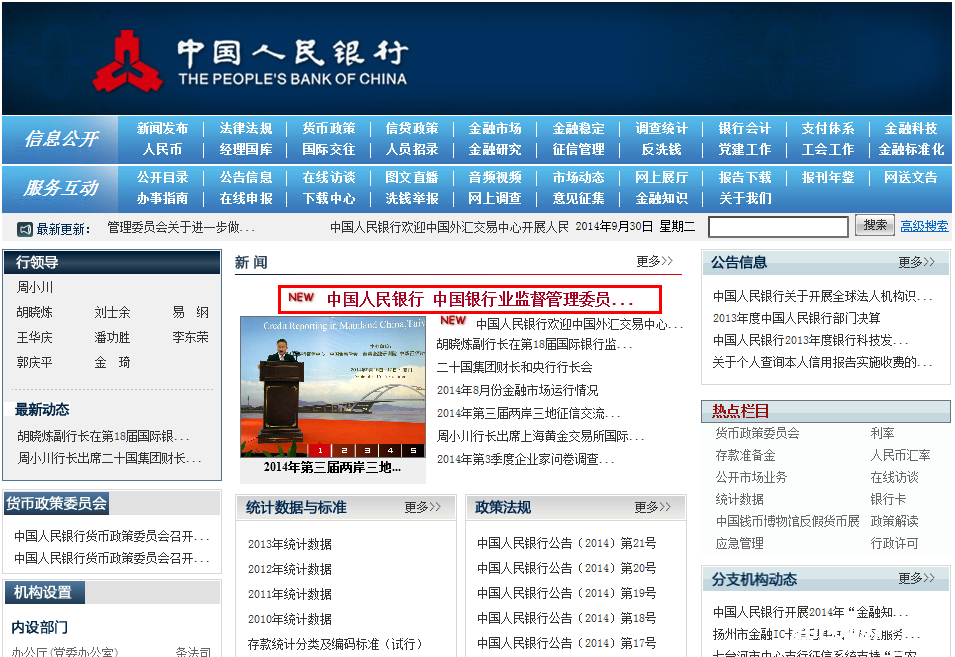Screen dimensions: 955x657
Task: Expand 更多 in the 政策法规 section
Action: click(x=652, y=507)
